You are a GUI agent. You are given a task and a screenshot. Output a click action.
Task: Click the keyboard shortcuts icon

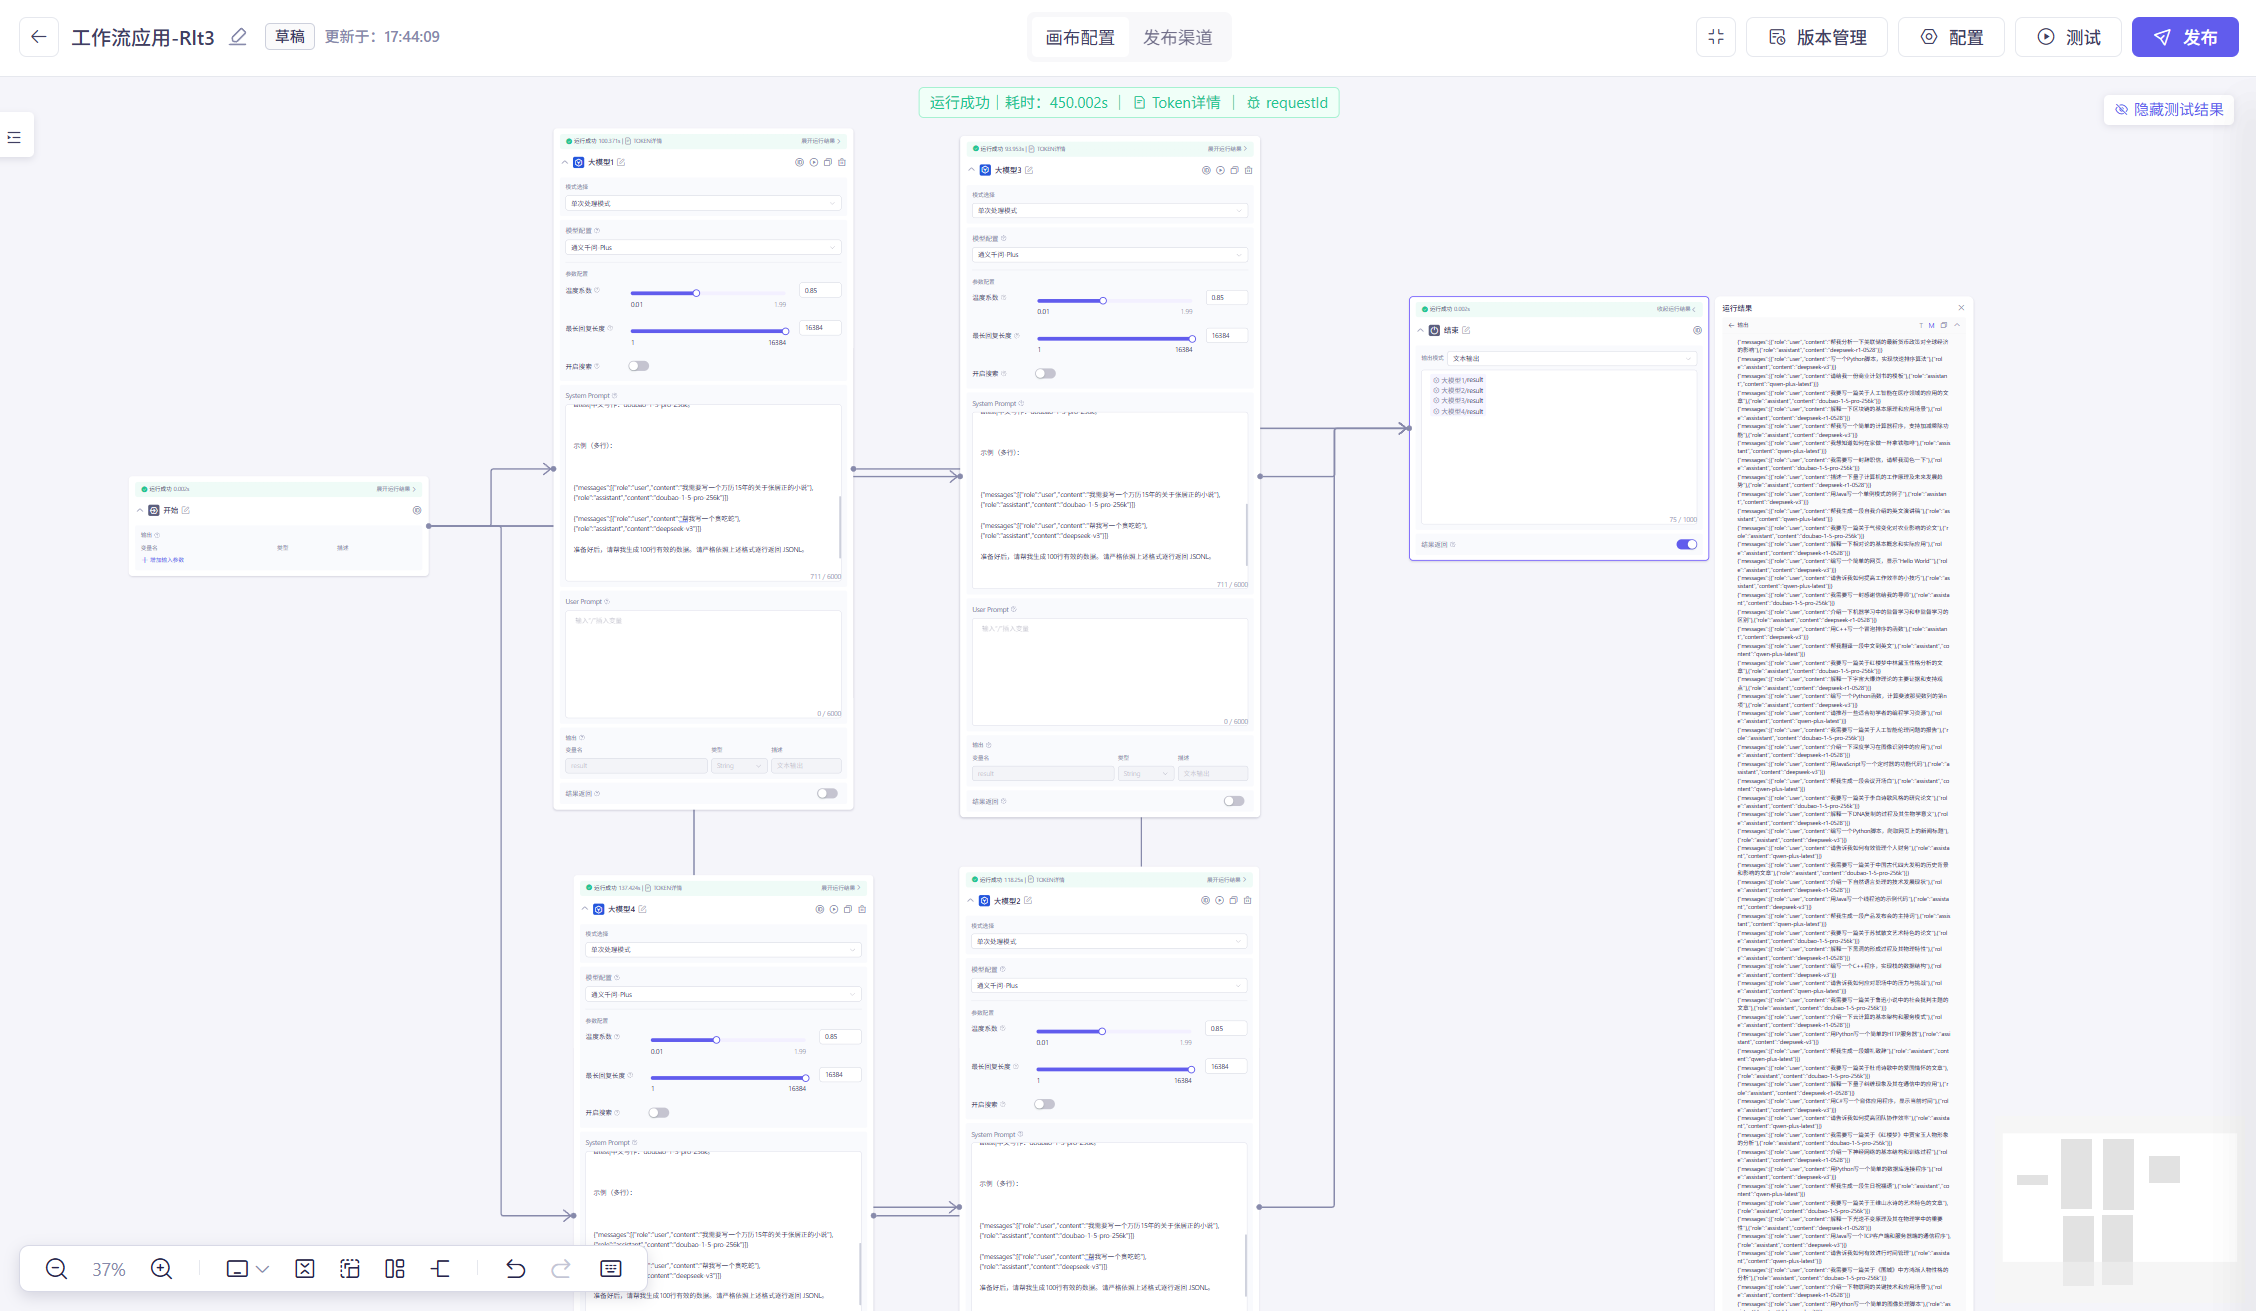point(611,1269)
